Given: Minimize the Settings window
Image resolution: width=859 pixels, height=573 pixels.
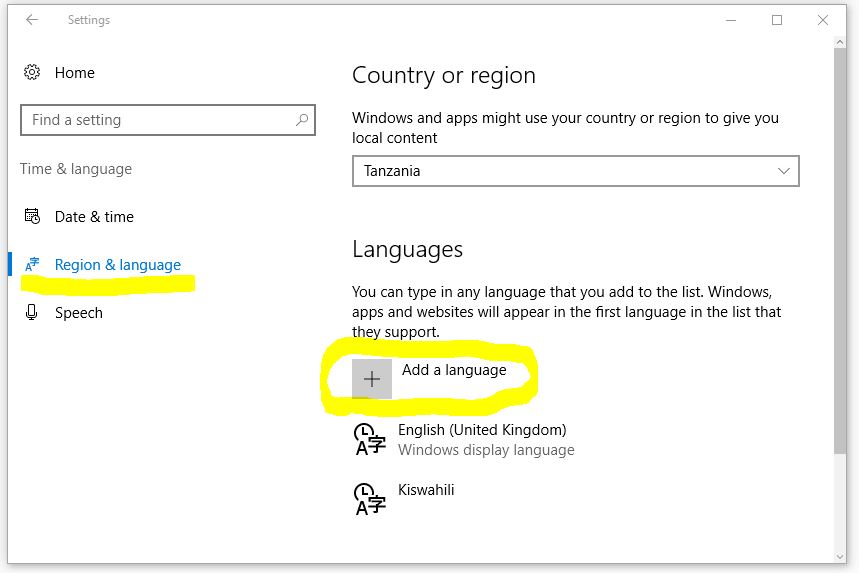Looking at the screenshot, I should [x=731, y=20].
